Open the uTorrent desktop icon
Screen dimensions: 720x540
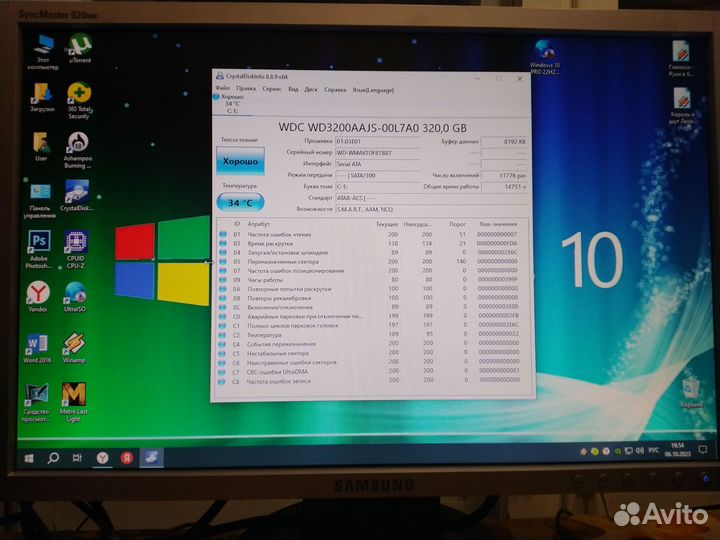click(x=80, y=48)
